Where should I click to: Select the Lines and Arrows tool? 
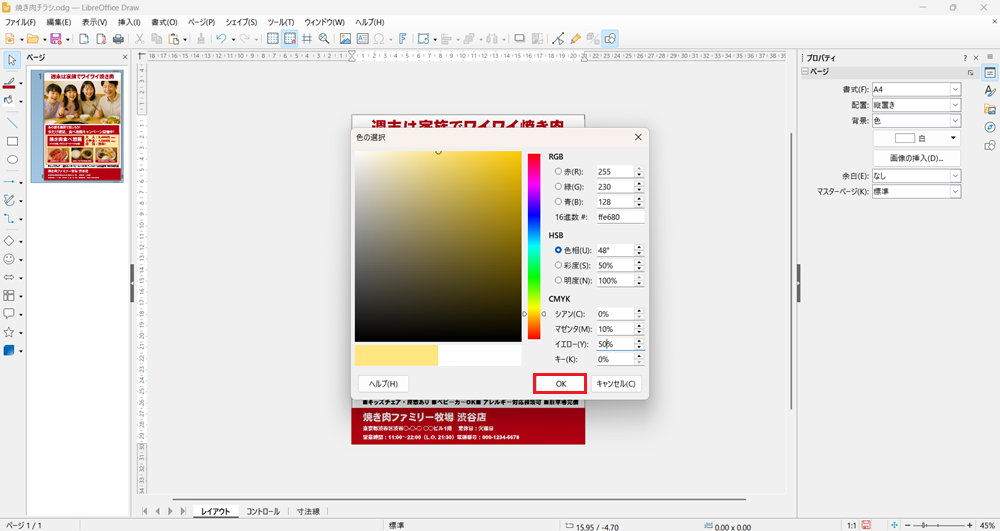point(9,182)
